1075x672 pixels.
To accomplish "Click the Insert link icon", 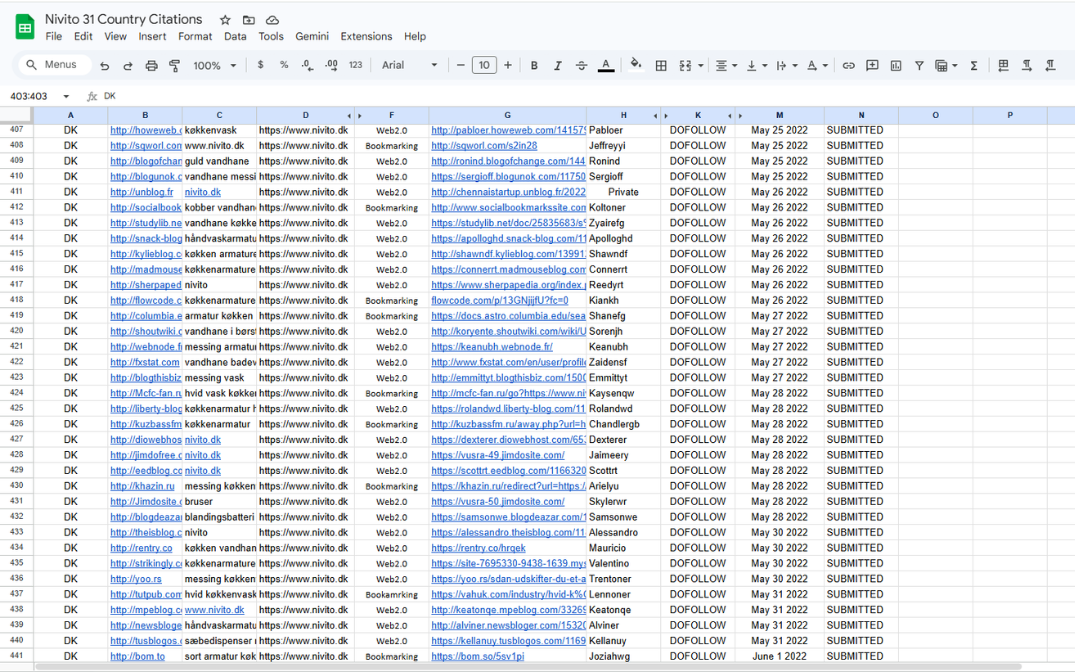I will (x=848, y=66).
